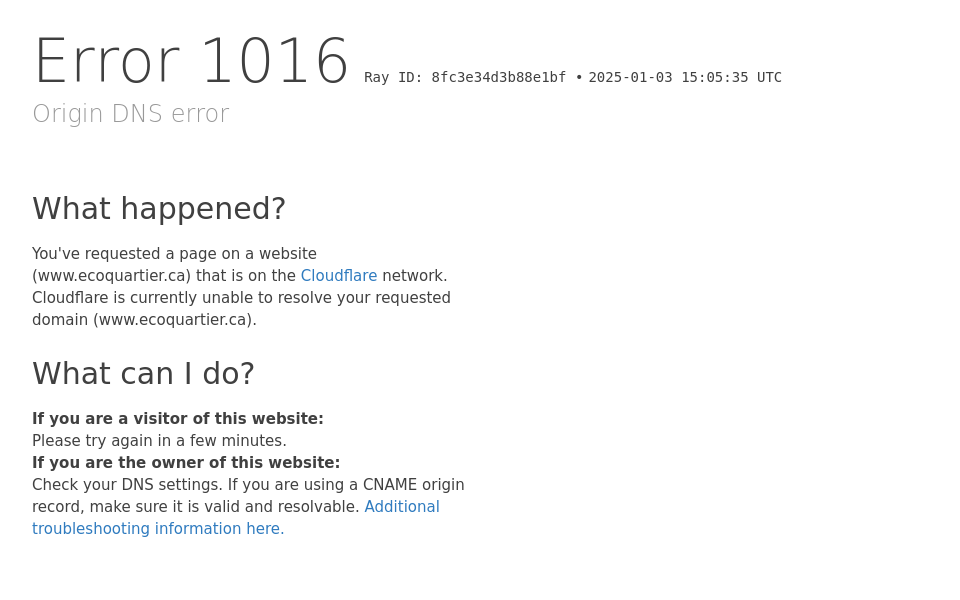Click 'If you are the owner of this website:'

click(x=186, y=463)
